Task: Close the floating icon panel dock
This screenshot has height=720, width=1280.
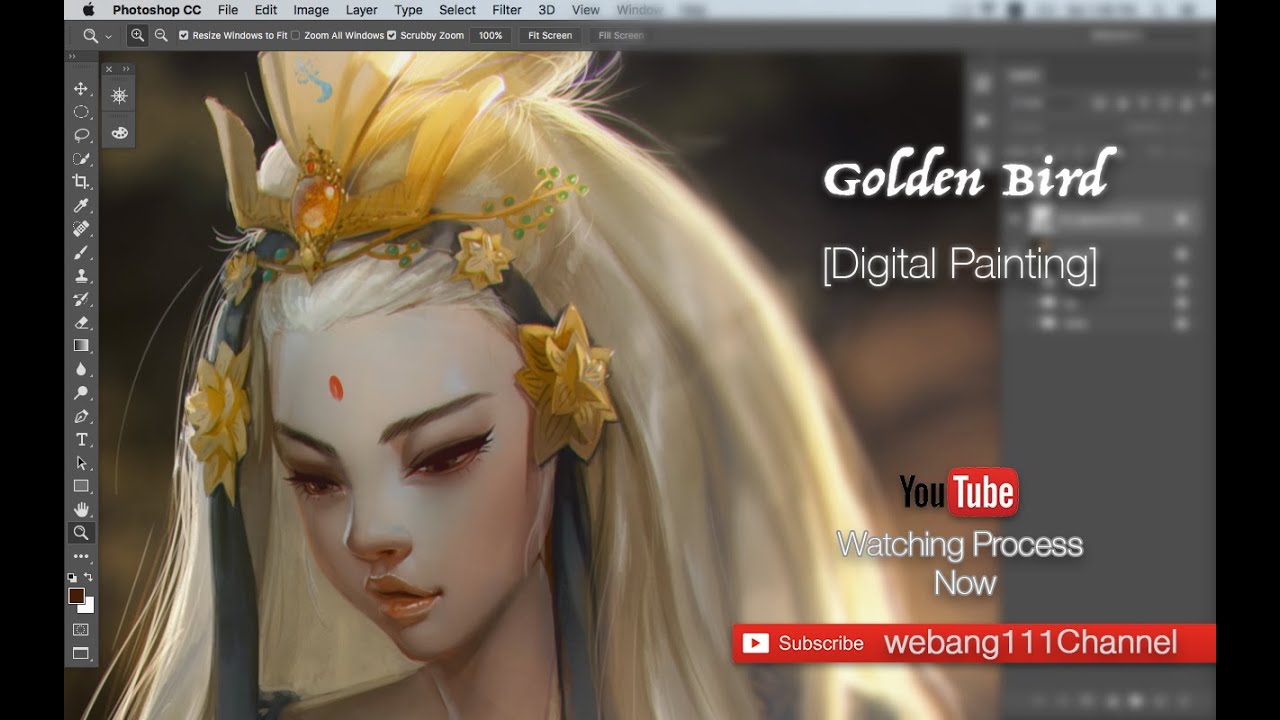Action: pos(109,69)
